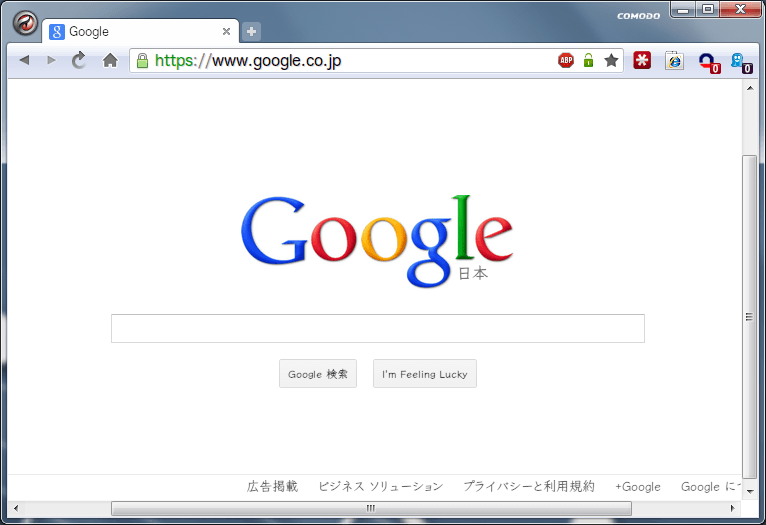Image resolution: width=766 pixels, height=525 pixels.
Task: Click the green unlocked padlock icon
Action: tap(588, 61)
